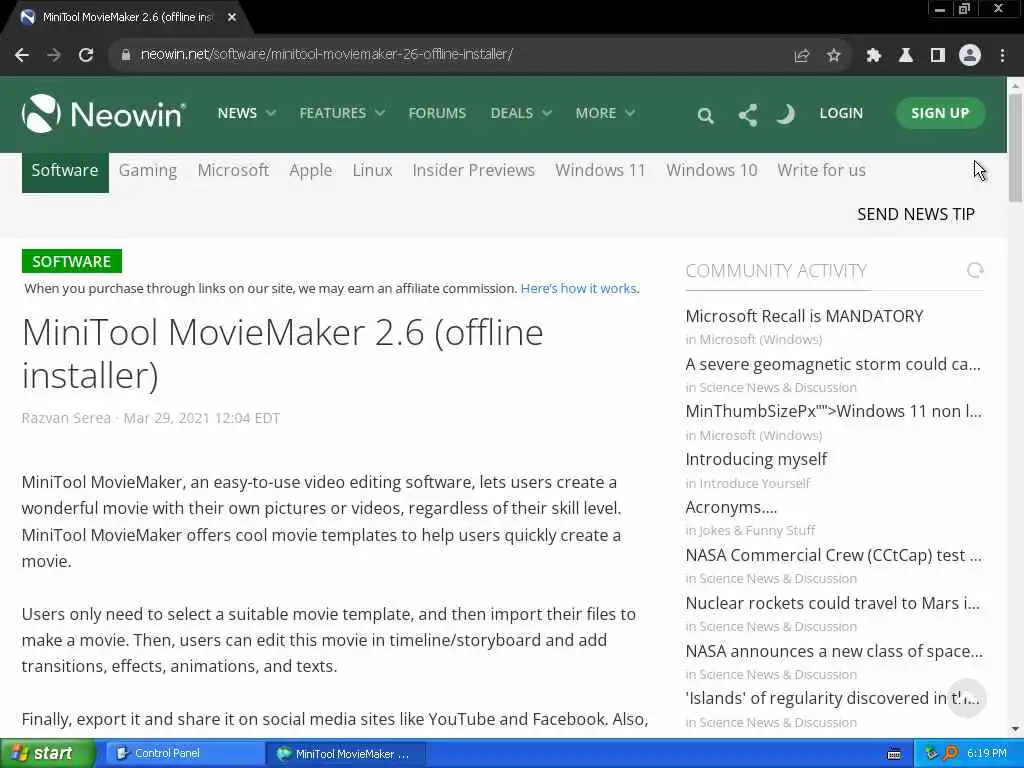Close the MiniTool MovieMaker browser tab
Viewport: 1024px width, 768px height.
pyautogui.click(x=232, y=17)
